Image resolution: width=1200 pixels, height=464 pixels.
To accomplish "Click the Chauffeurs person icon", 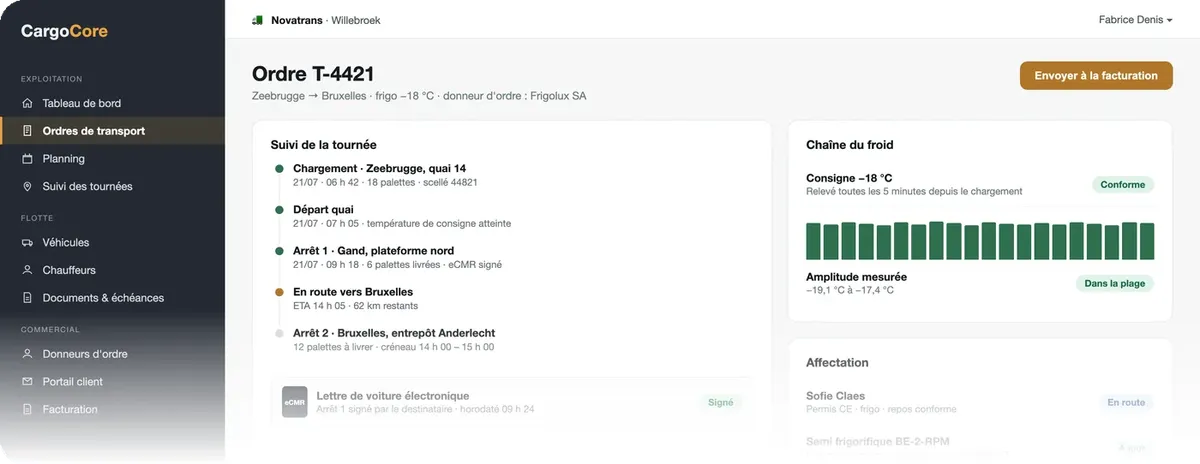I will pos(27,270).
